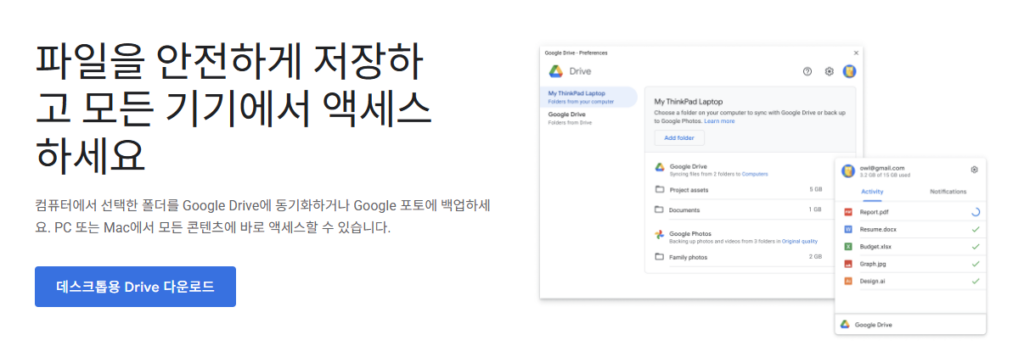
Task: Select the Project assets folder name
Action: (x=688, y=190)
